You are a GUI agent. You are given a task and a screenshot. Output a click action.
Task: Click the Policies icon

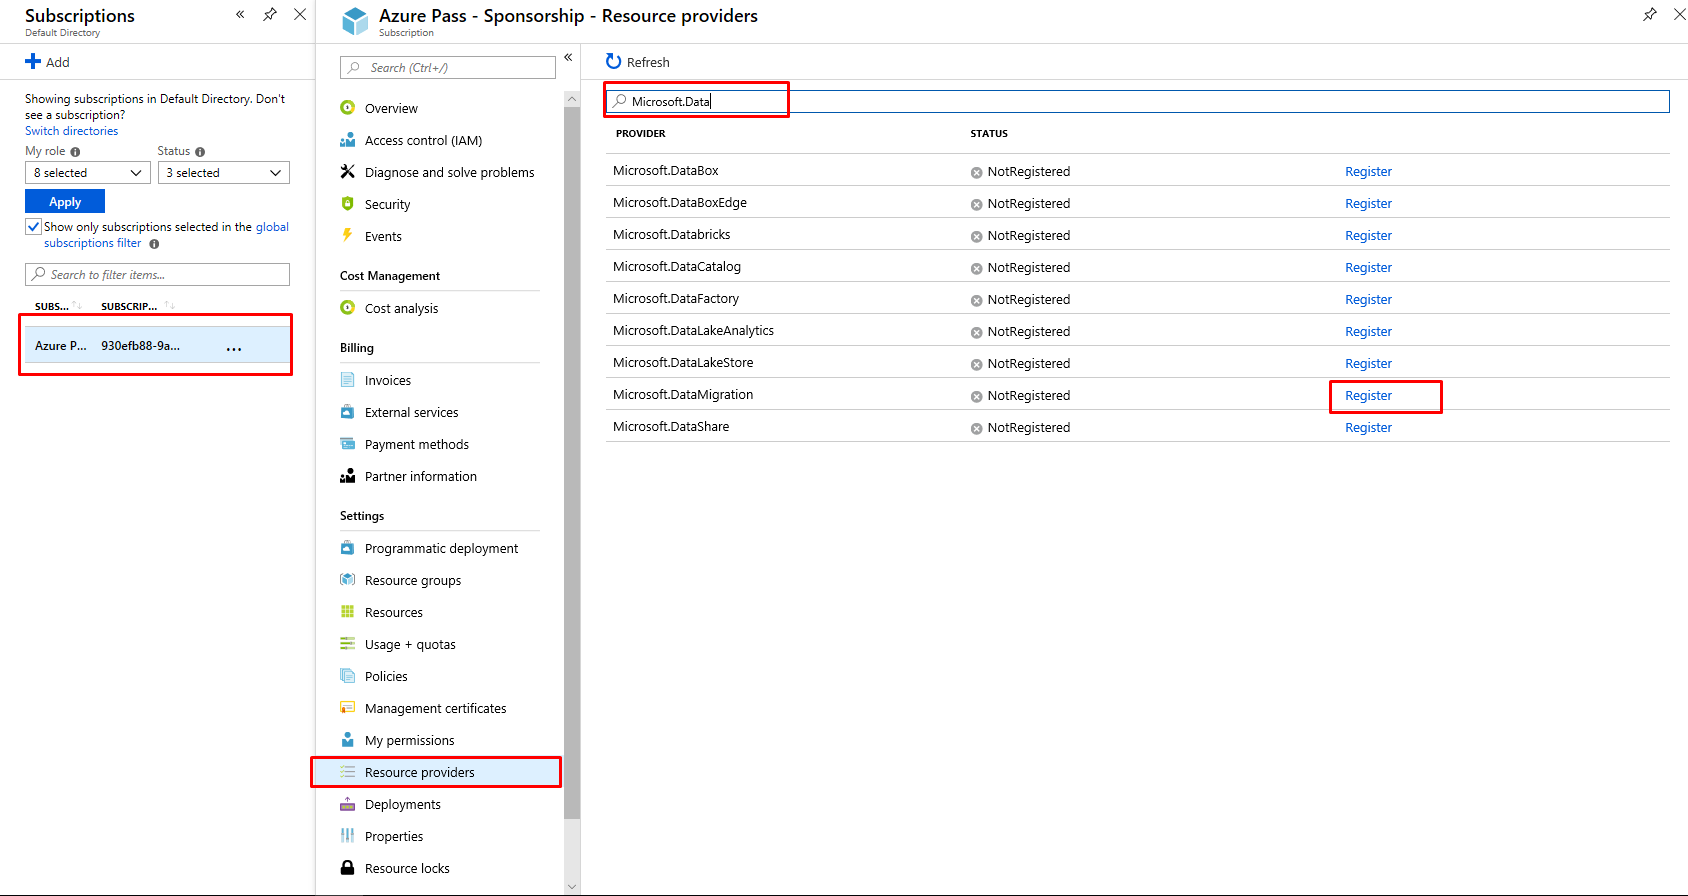(x=347, y=676)
